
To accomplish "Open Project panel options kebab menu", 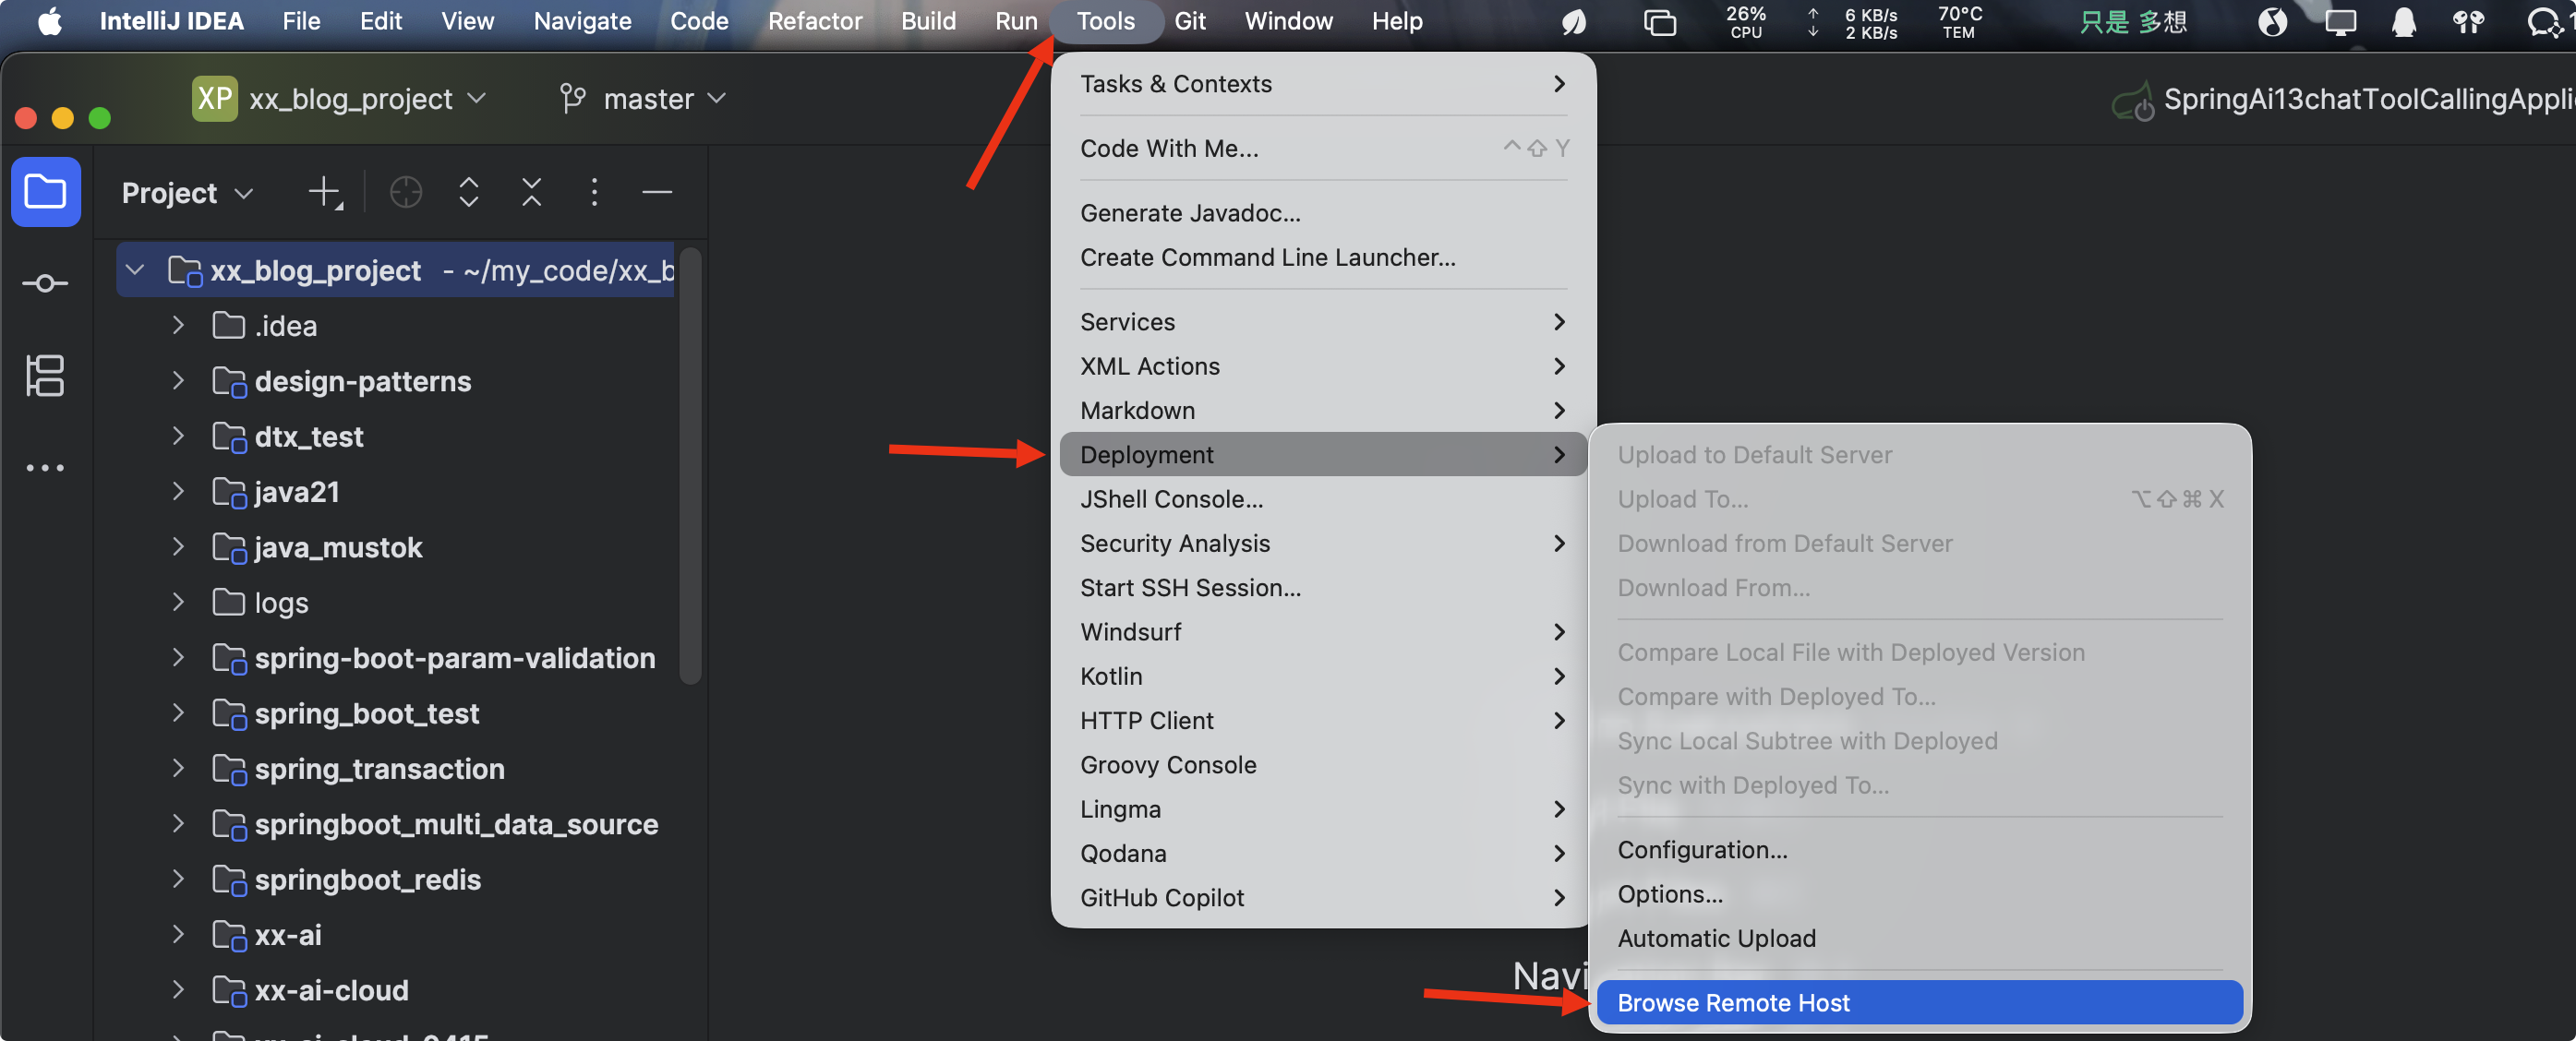I will point(594,192).
